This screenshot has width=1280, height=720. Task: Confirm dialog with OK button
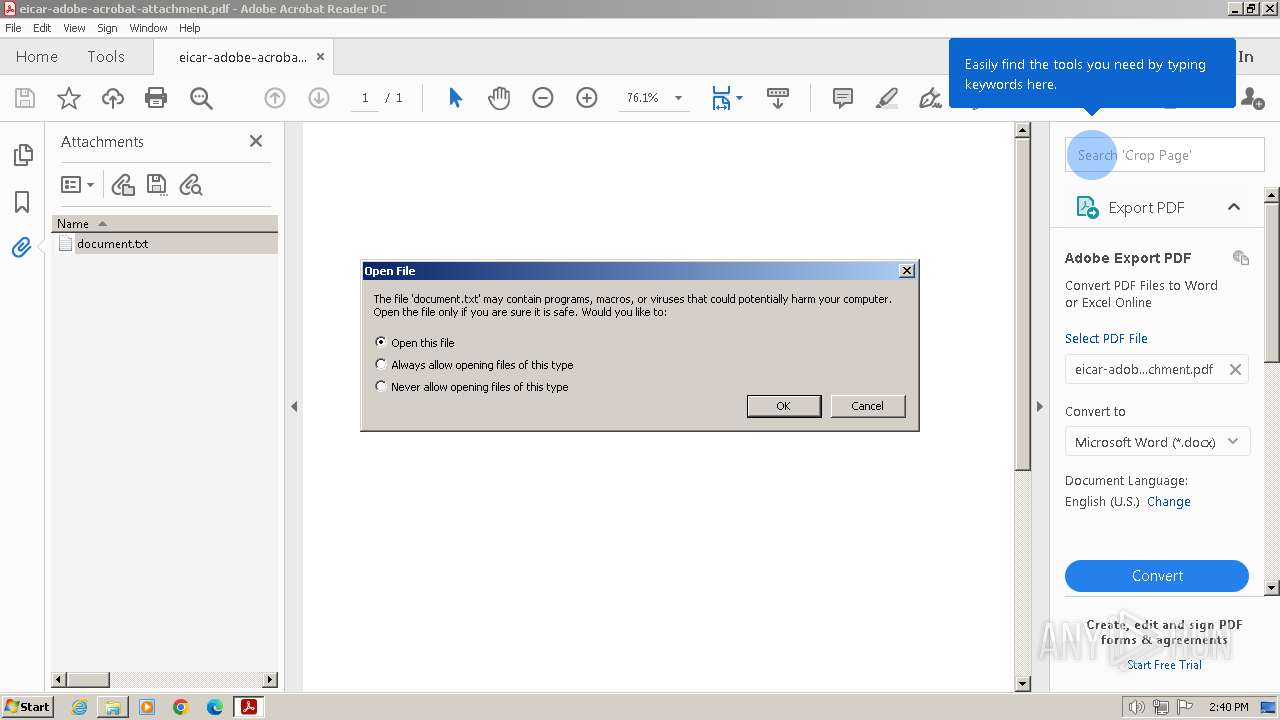[784, 406]
